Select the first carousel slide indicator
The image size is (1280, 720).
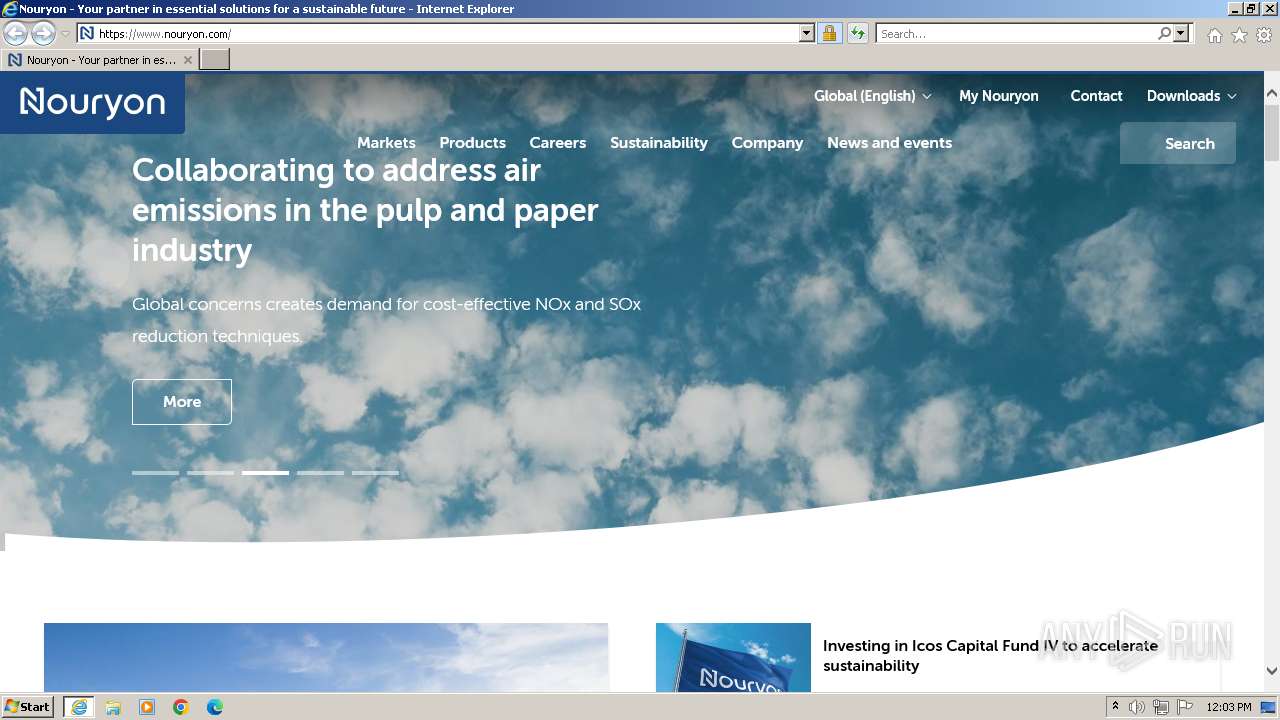click(x=155, y=473)
